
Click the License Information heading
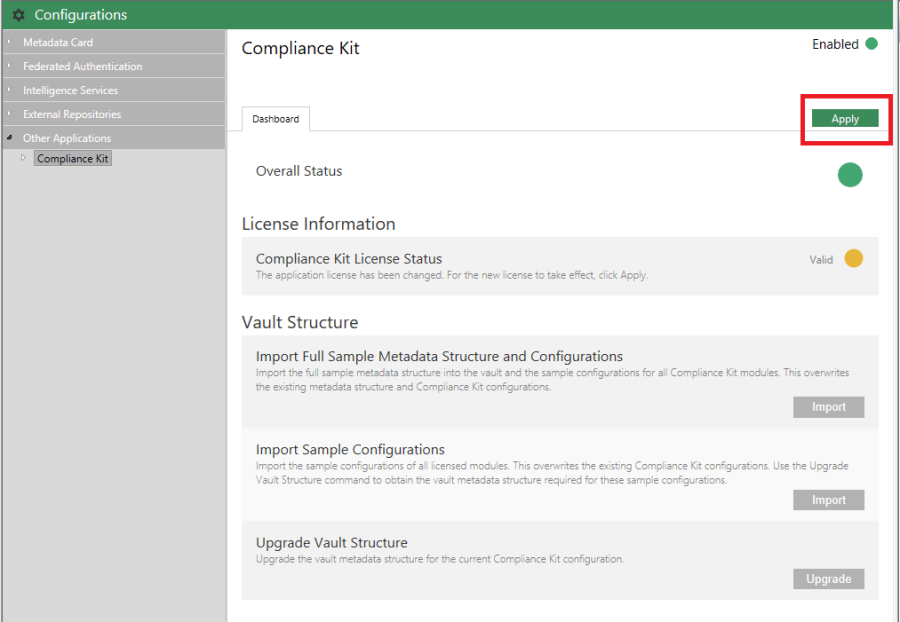point(319,224)
